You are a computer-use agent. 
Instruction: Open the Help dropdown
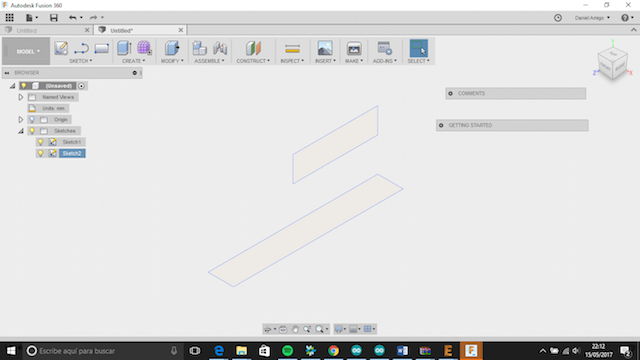[627, 18]
